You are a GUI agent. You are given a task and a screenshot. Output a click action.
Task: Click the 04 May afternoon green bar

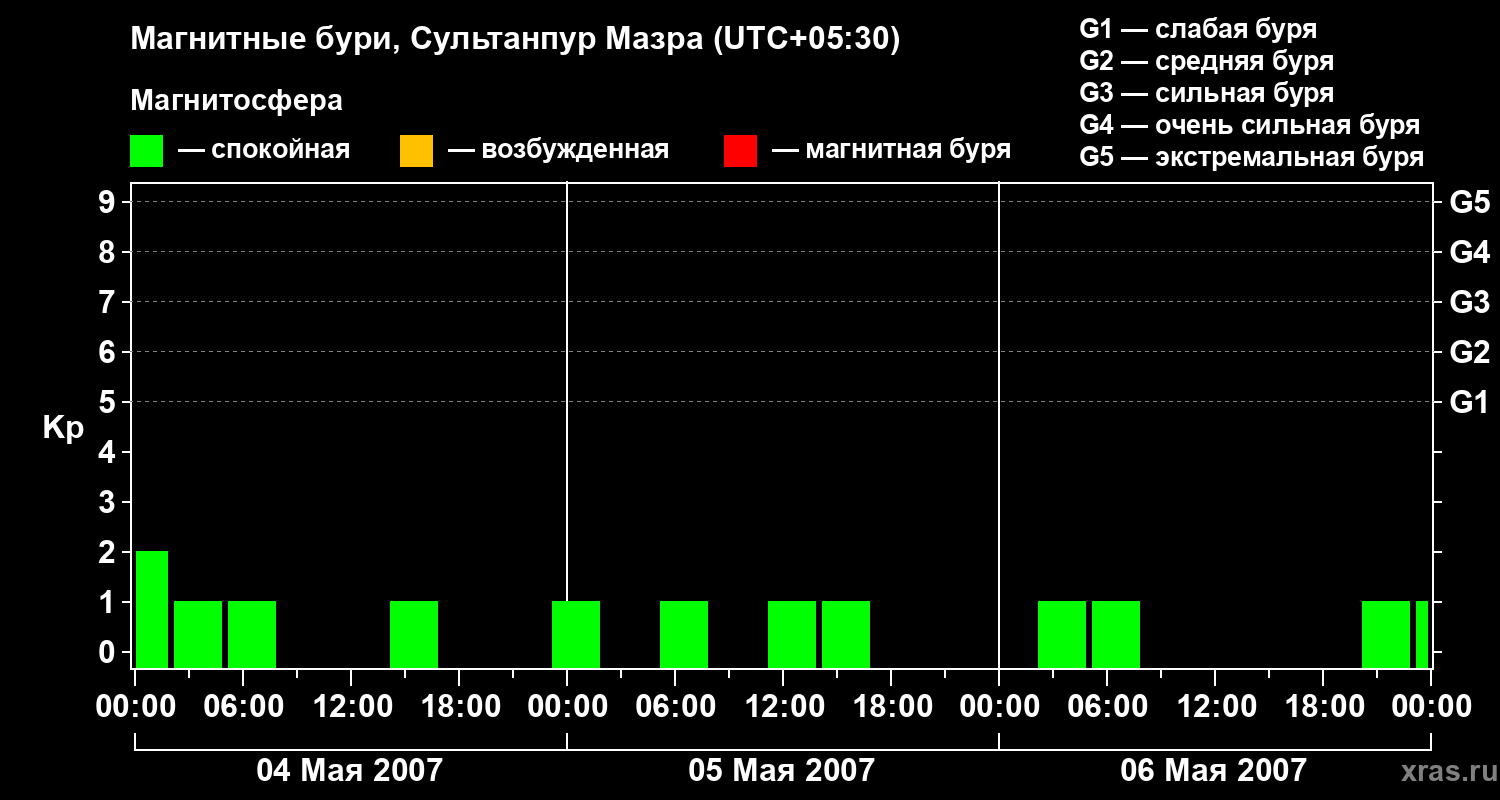pos(414,634)
